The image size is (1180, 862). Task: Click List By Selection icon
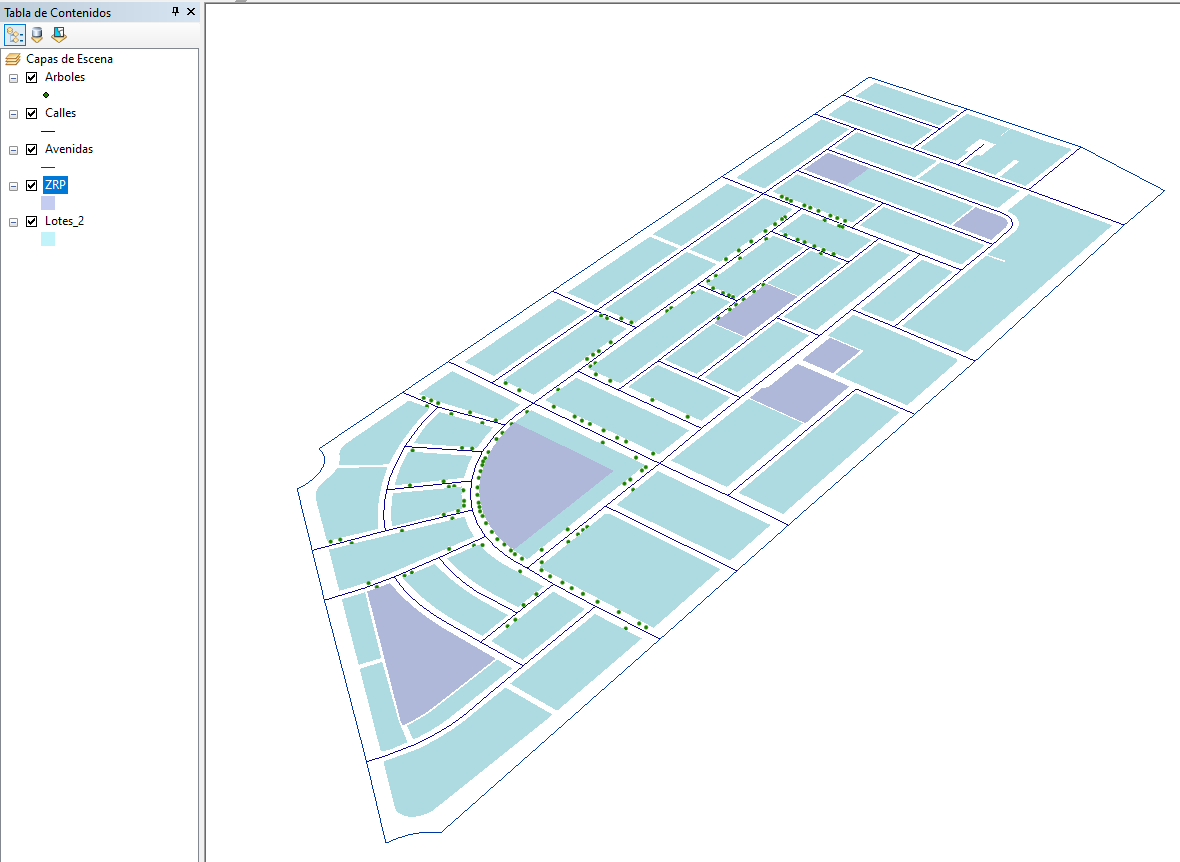point(59,35)
